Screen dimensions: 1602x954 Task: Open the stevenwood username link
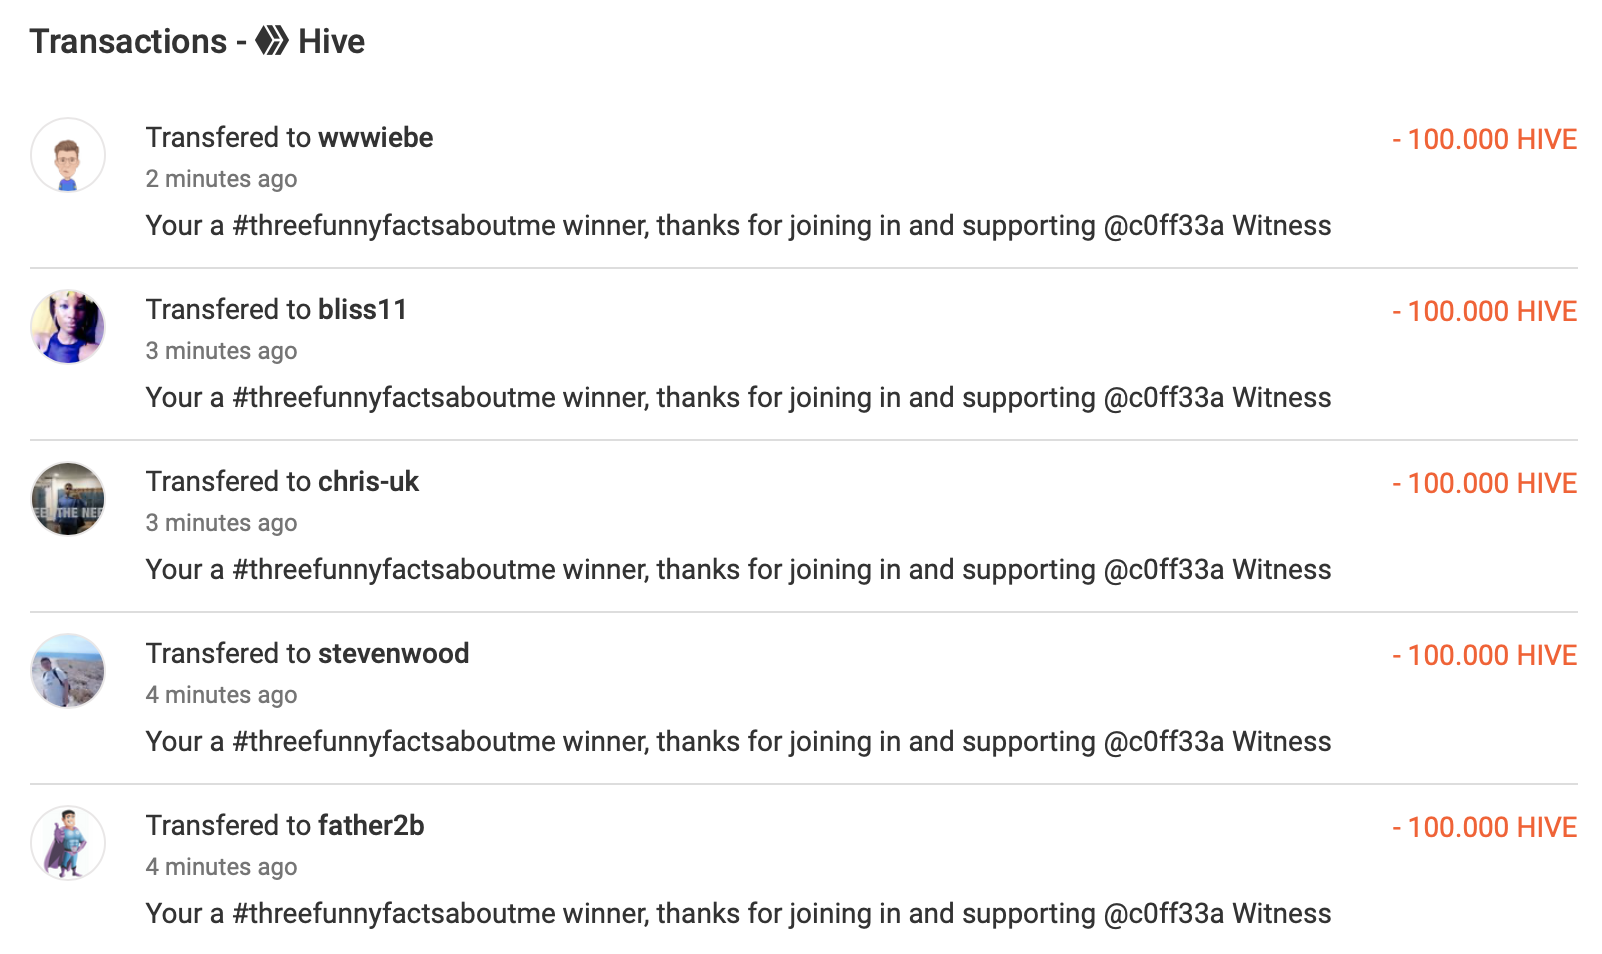393,654
